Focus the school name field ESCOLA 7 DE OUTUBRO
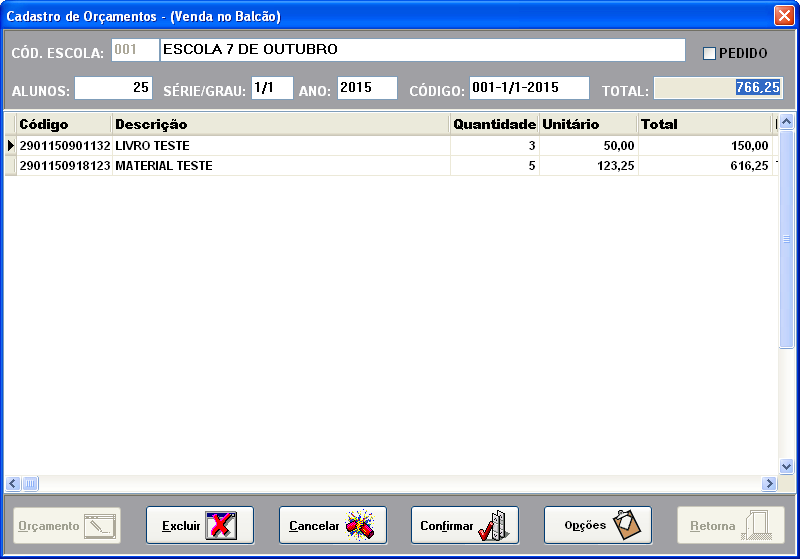This screenshot has height=559, width=800. [x=422, y=50]
